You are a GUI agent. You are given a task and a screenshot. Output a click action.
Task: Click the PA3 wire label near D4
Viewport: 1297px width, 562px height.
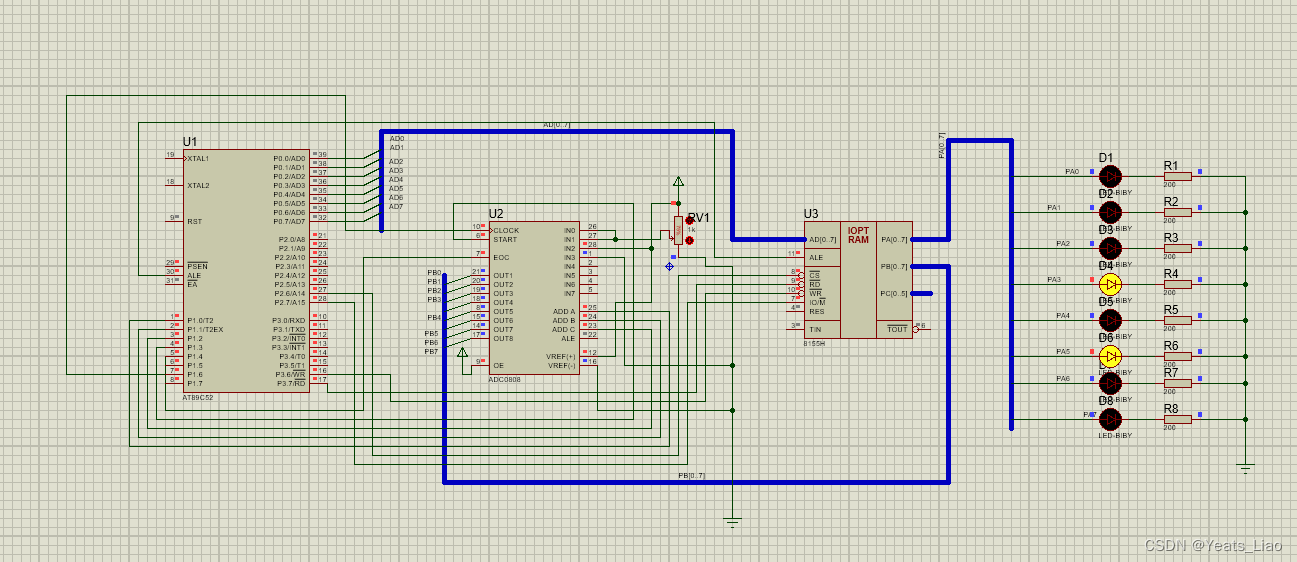click(1054, 280)
